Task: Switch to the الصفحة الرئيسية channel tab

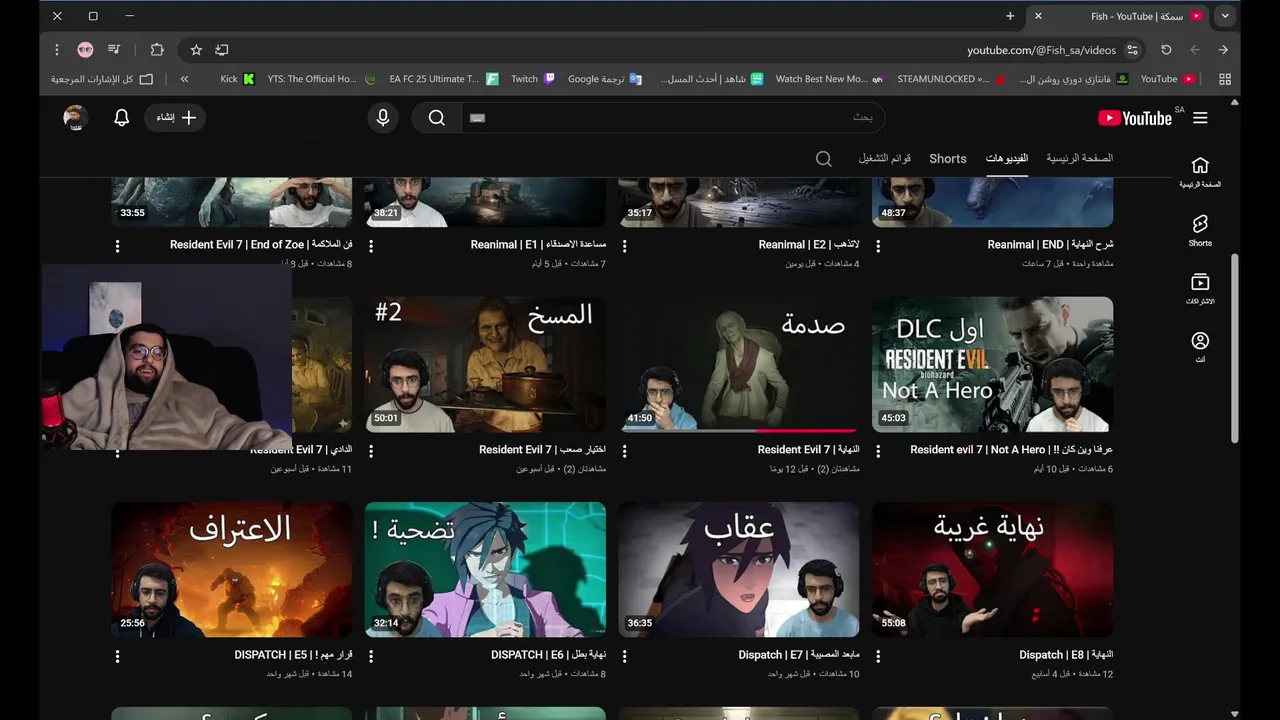Action: (x=1079, y=158)
